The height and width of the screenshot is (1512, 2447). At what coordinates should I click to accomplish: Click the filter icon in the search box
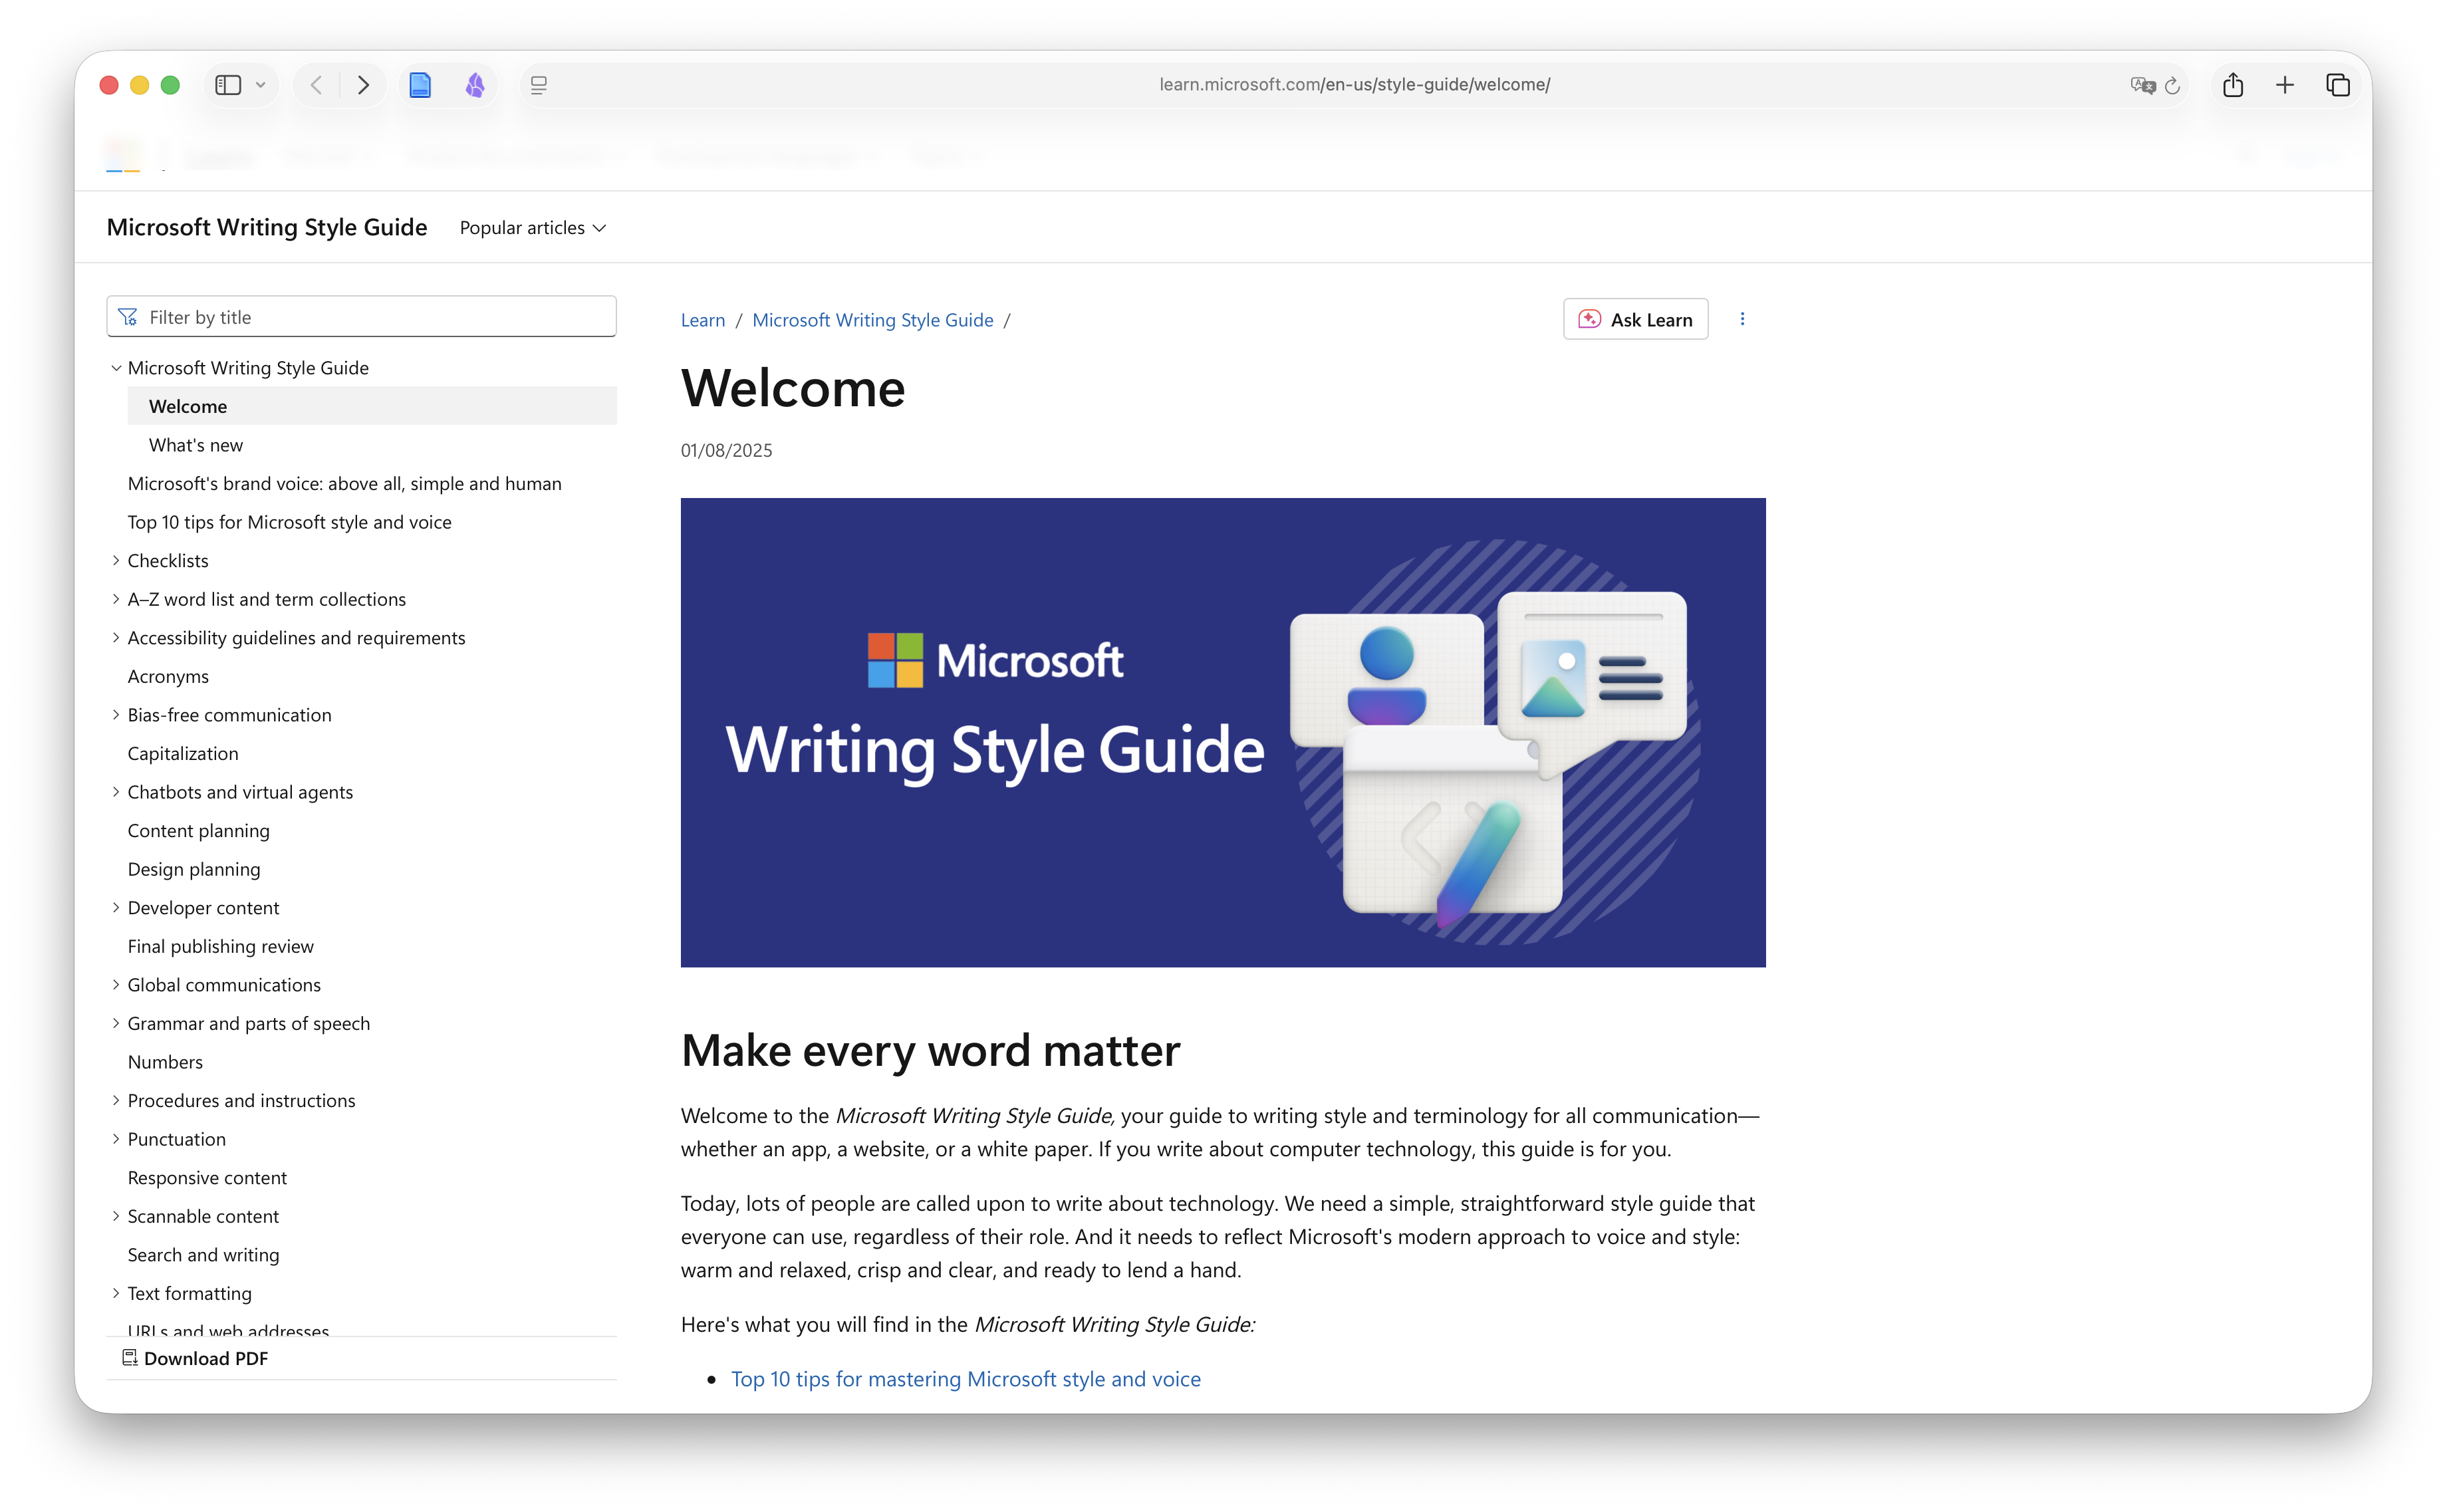point(129,316)
